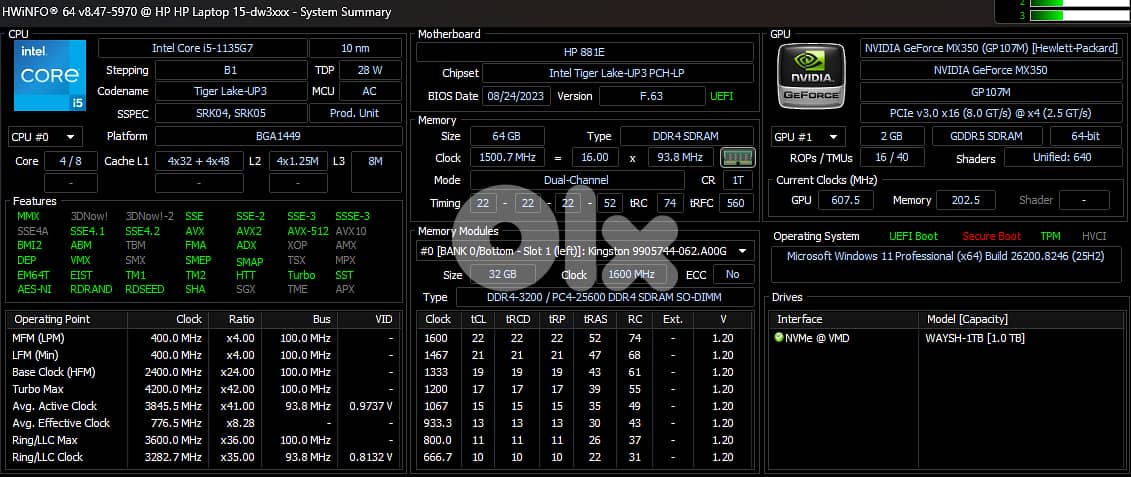Click the ECC No field
Viewport: 1131px width, 477px height.
click(x=733, y=275)
